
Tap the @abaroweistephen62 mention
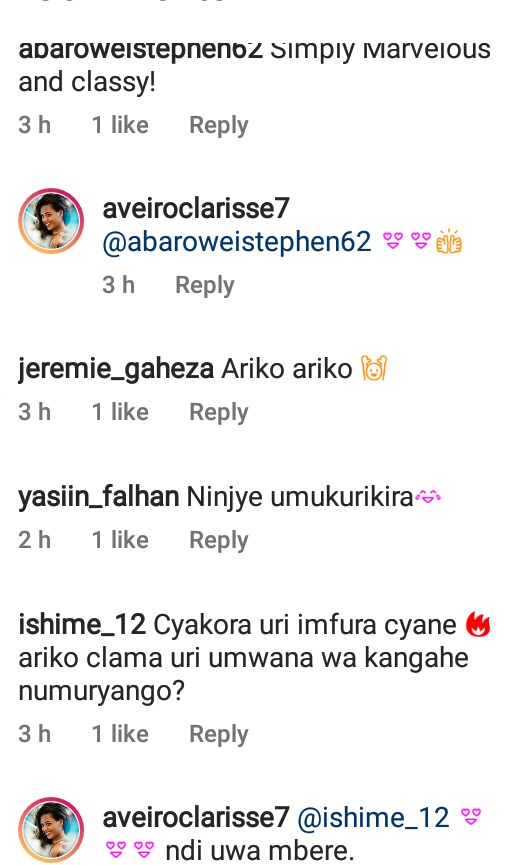click(x=237, y=242)
